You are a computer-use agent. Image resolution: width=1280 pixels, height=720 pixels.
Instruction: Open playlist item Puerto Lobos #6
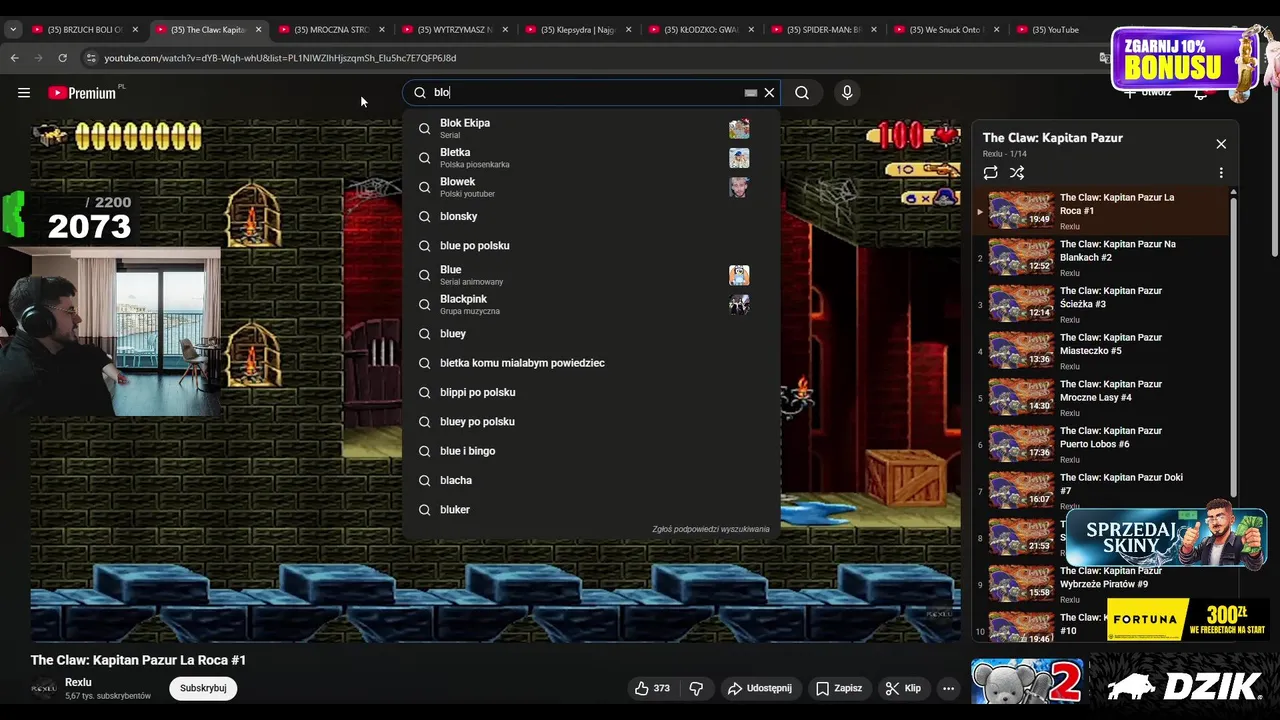coord(1099,444)
